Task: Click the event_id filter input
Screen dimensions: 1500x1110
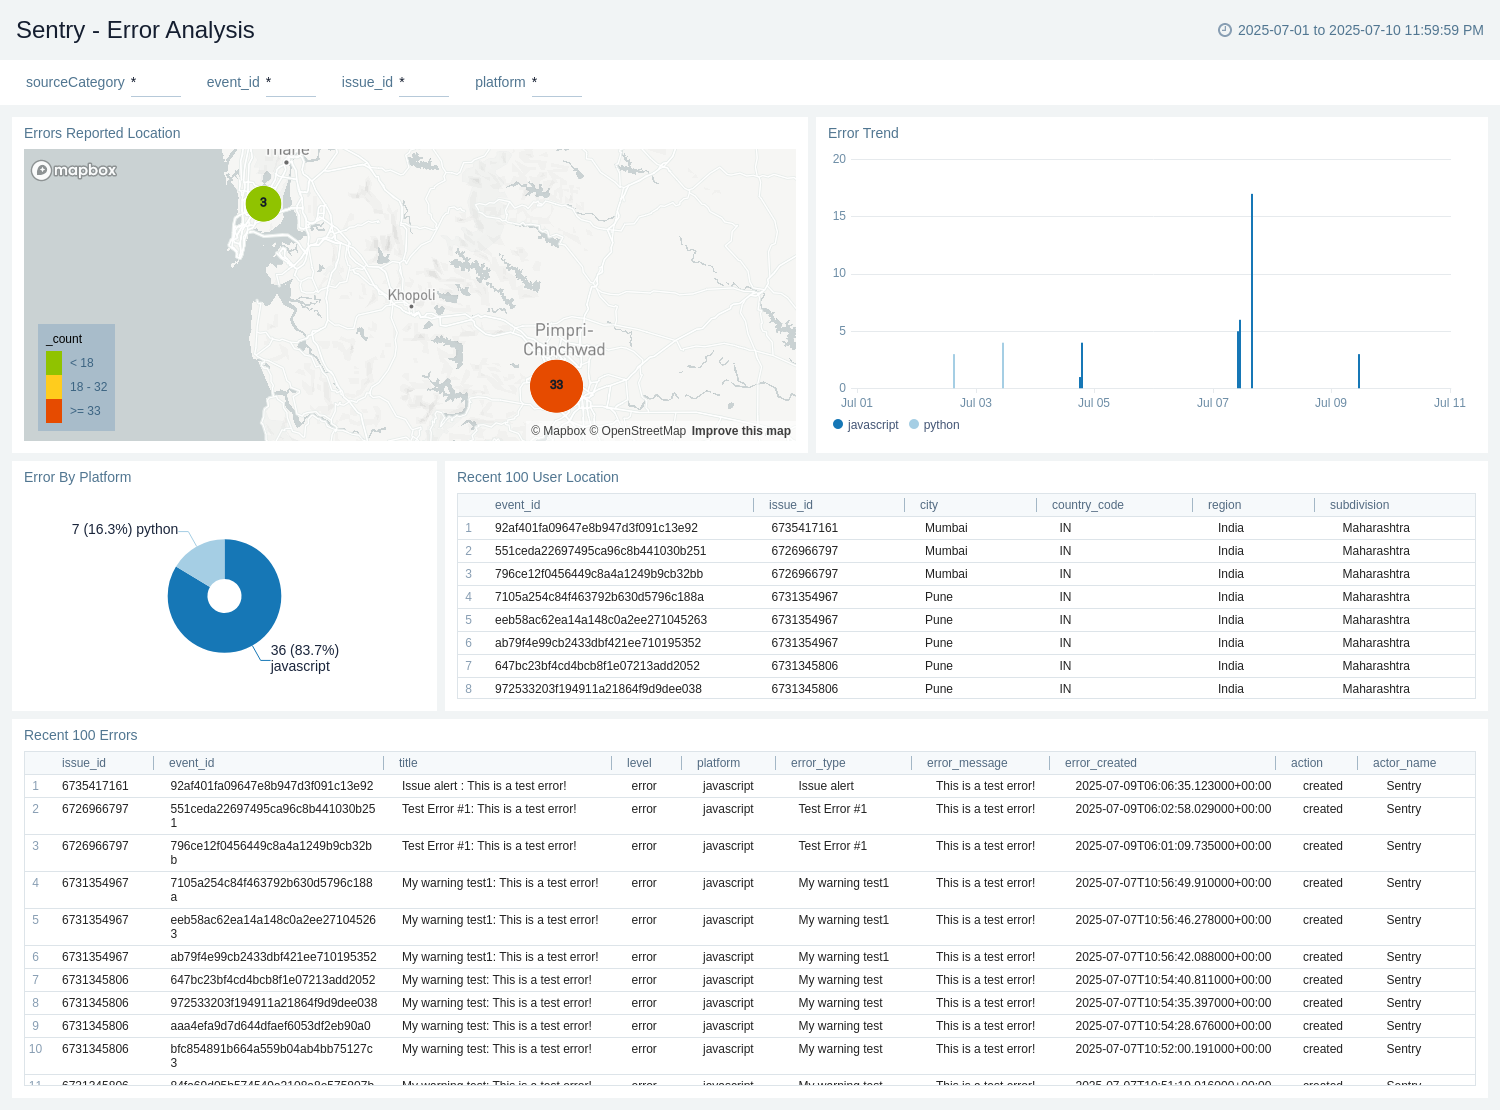Action: [x=291, y=83]
